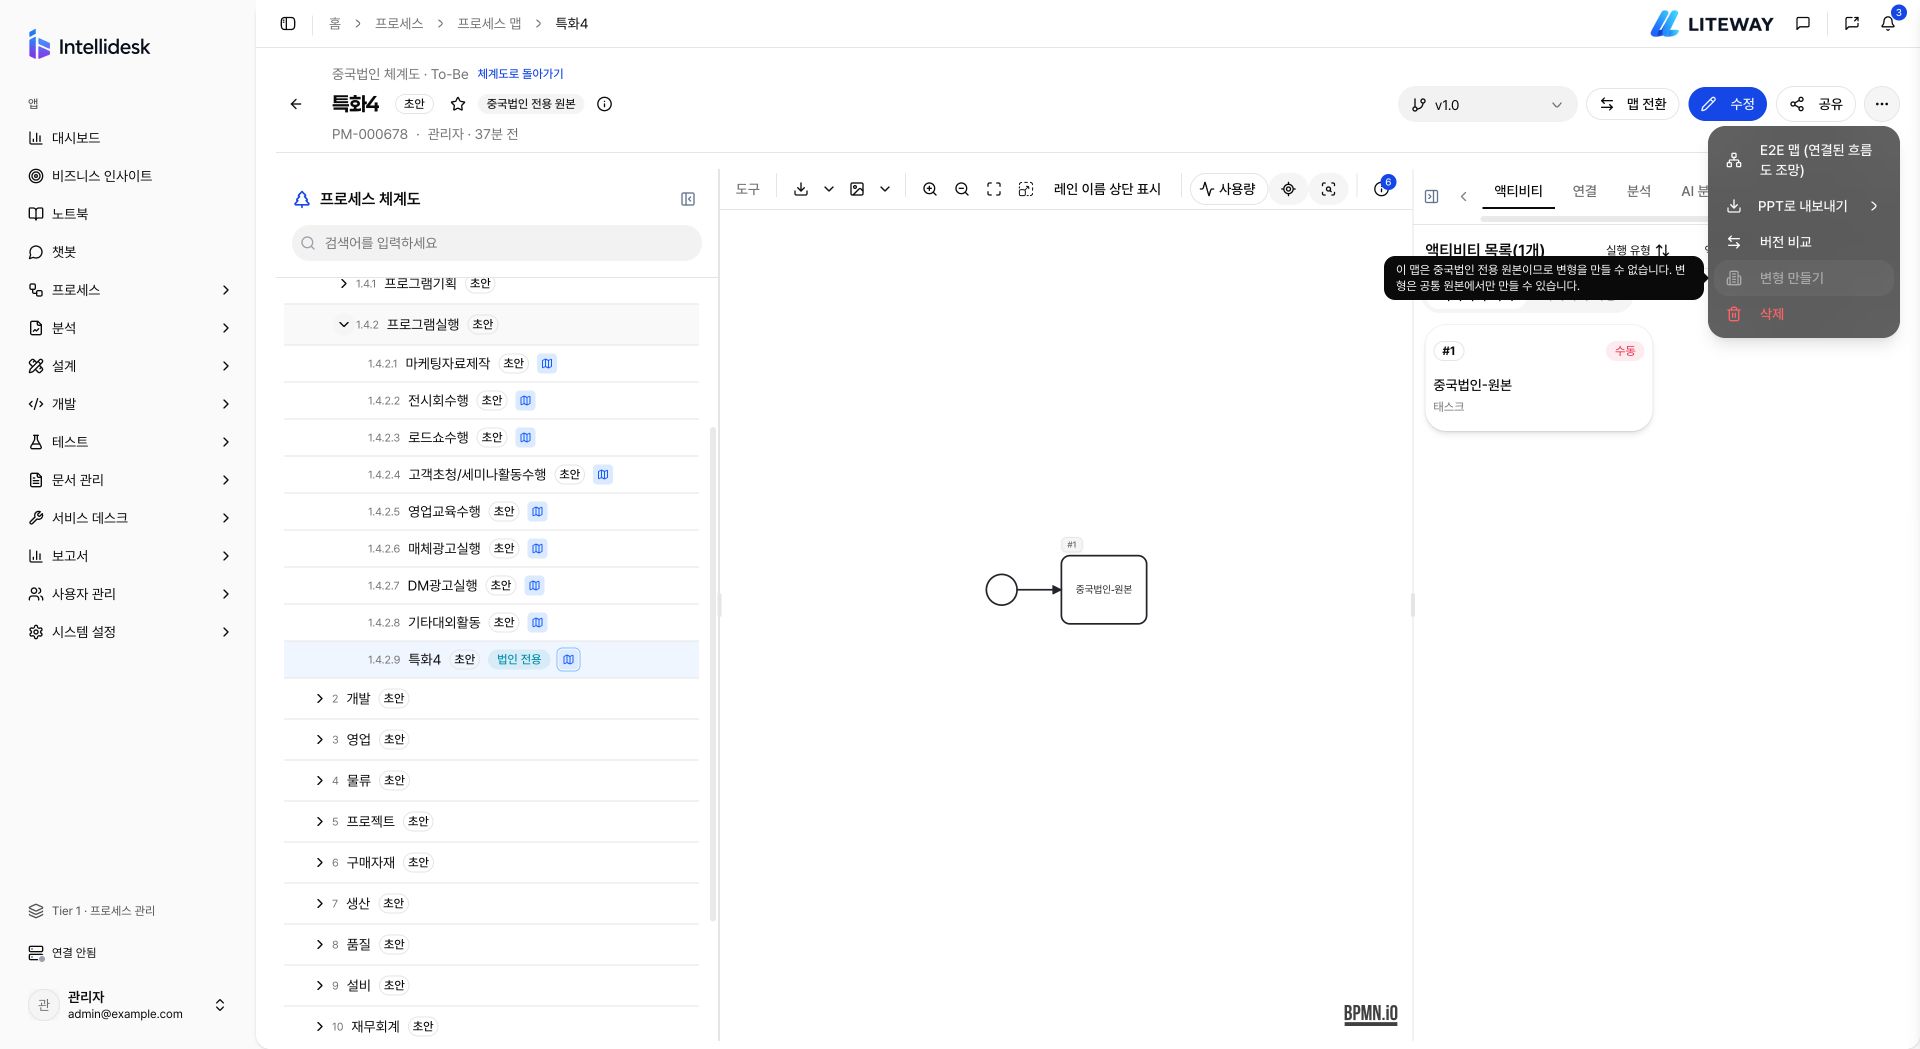Follow the 체계도로 돌아가기 link

[x=520, y=74]
